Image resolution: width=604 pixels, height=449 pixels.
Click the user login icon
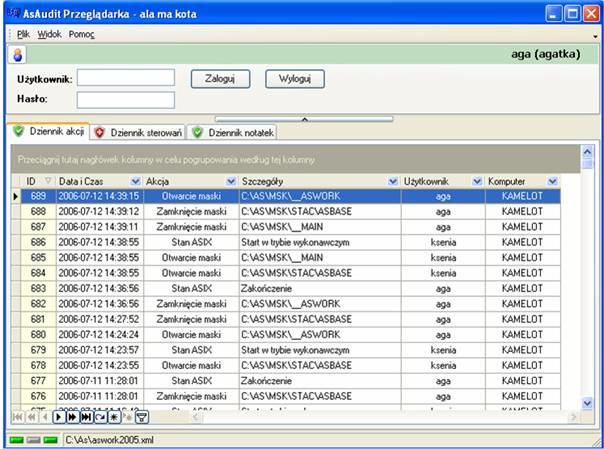17,55
